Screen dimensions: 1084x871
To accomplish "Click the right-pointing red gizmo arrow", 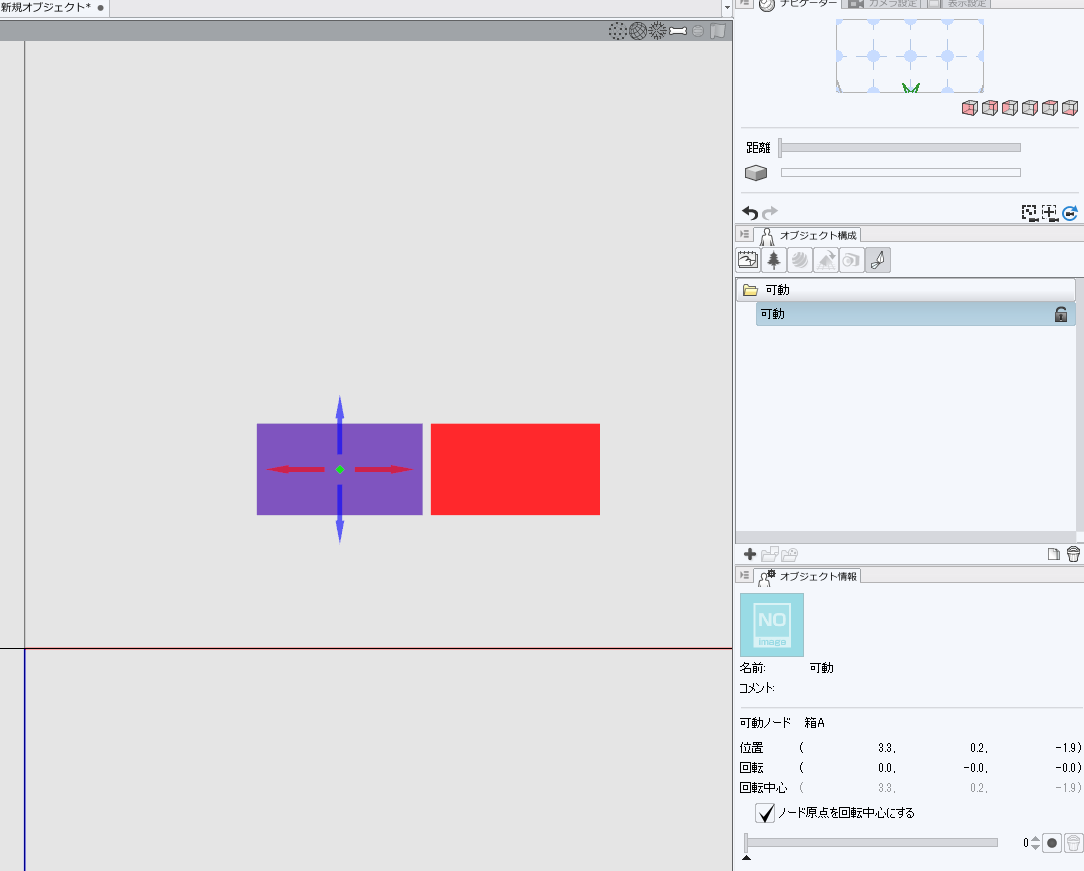I will pyautogui.click(x=384, y=469).
